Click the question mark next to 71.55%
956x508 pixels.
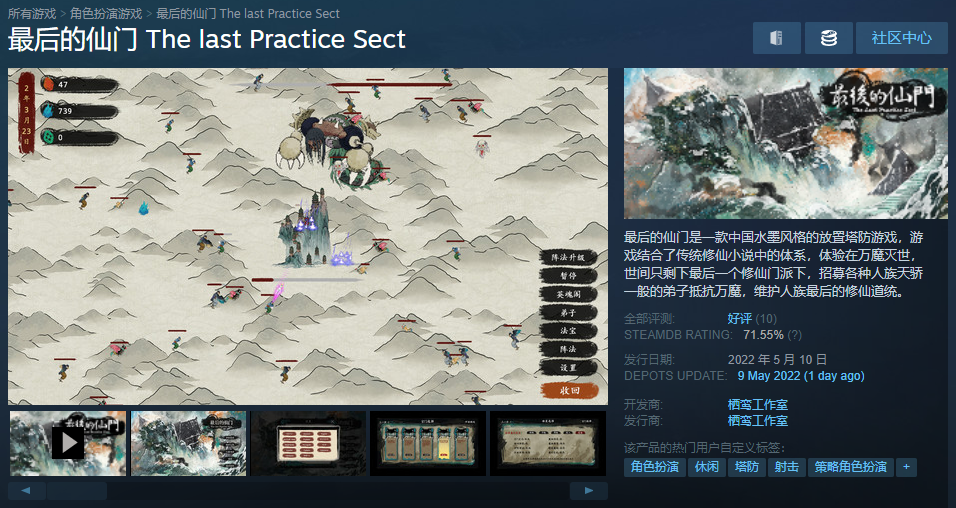[x=794, y=335]
